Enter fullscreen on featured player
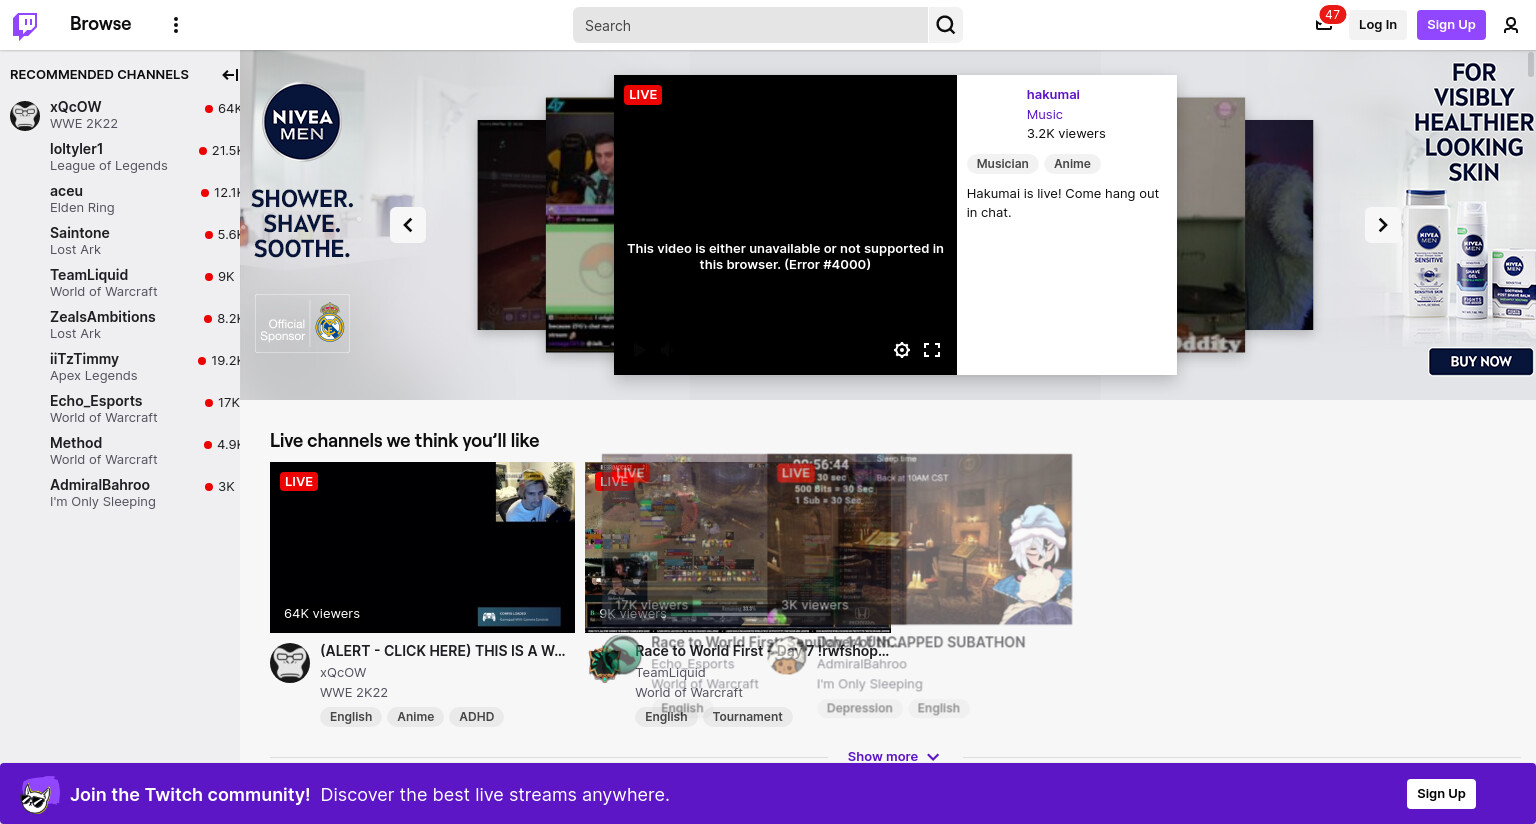The image size is (1536, 824). pos(932,350)
